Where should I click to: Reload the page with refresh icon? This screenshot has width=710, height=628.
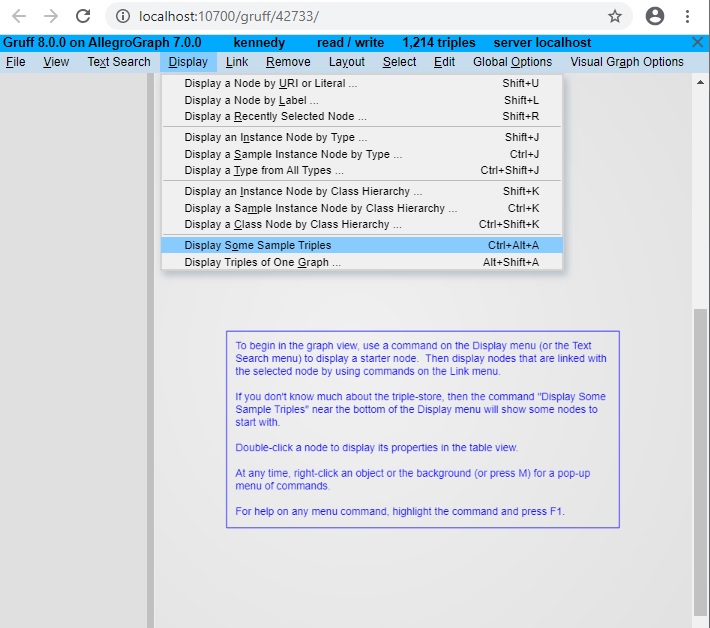coord(83,16)
